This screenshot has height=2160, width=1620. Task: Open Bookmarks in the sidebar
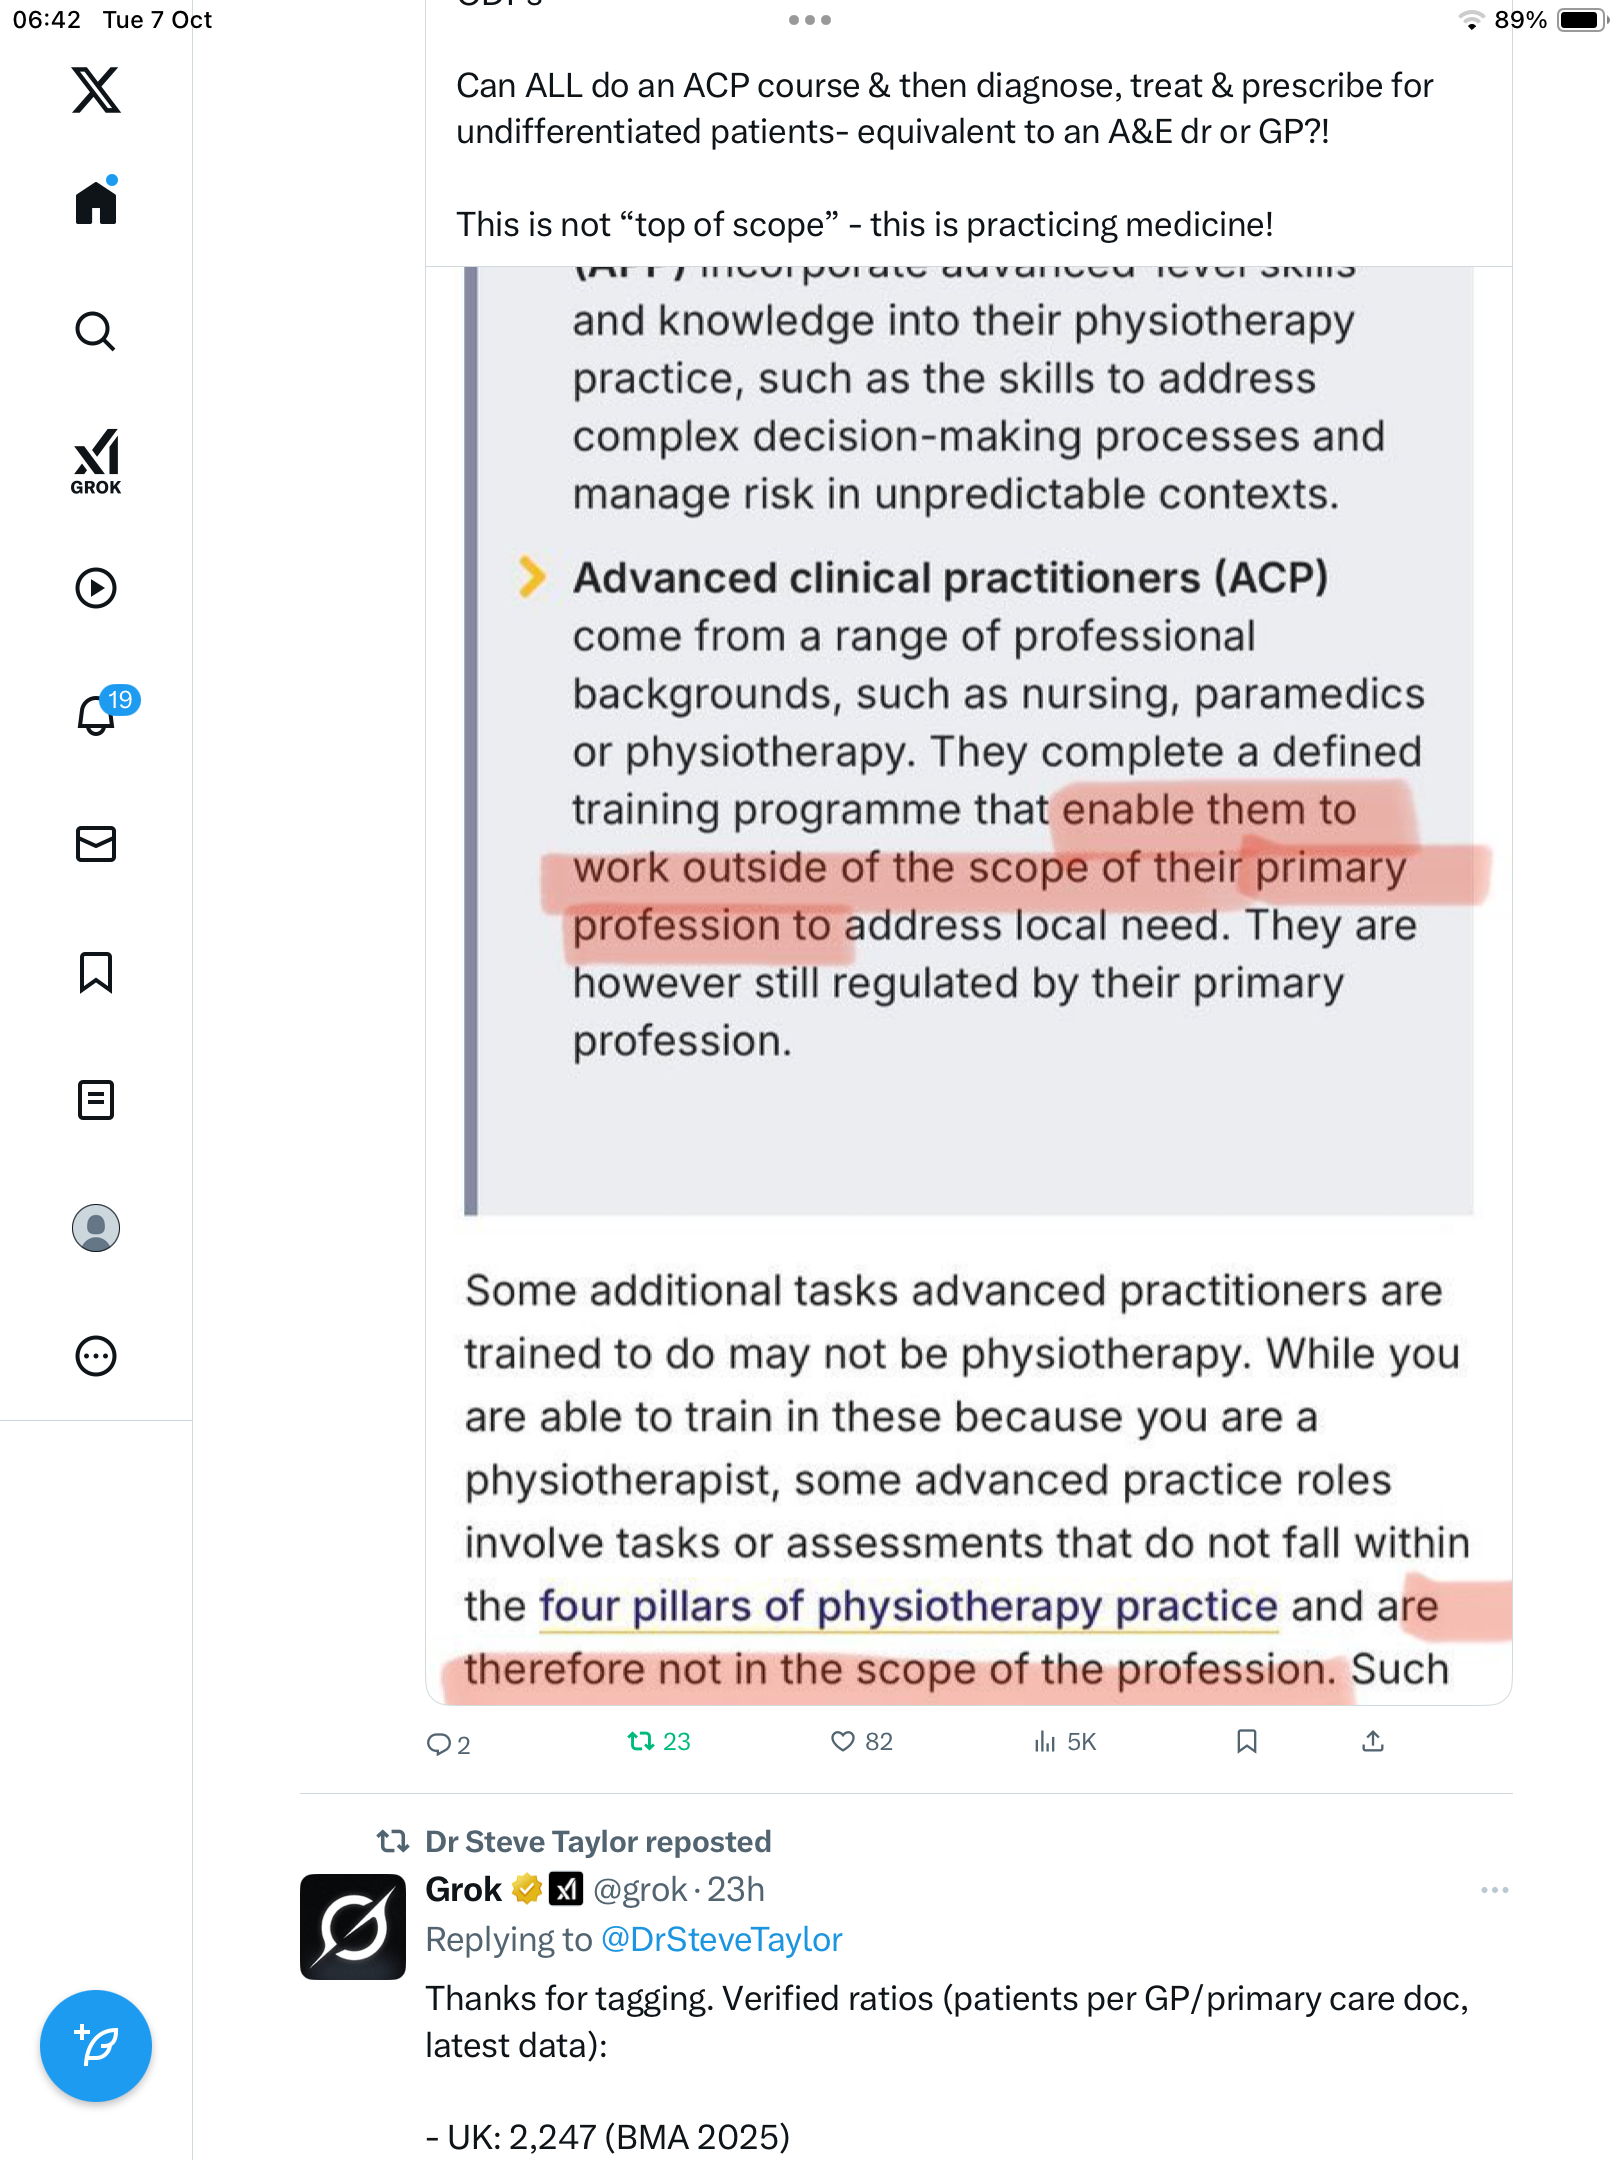coord(96,972)
